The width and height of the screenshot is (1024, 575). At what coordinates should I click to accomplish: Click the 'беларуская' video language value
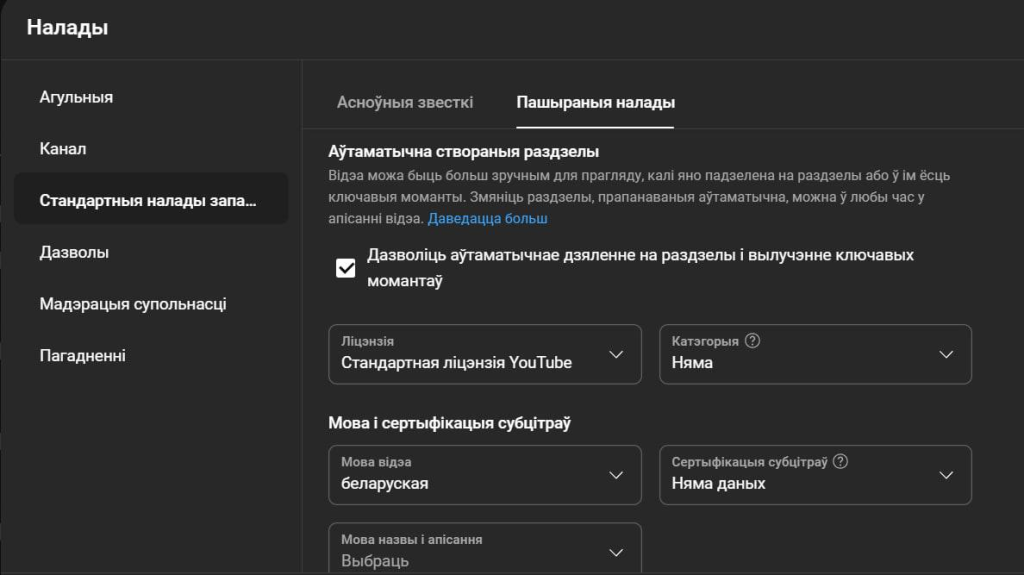(x=385, y=484)
